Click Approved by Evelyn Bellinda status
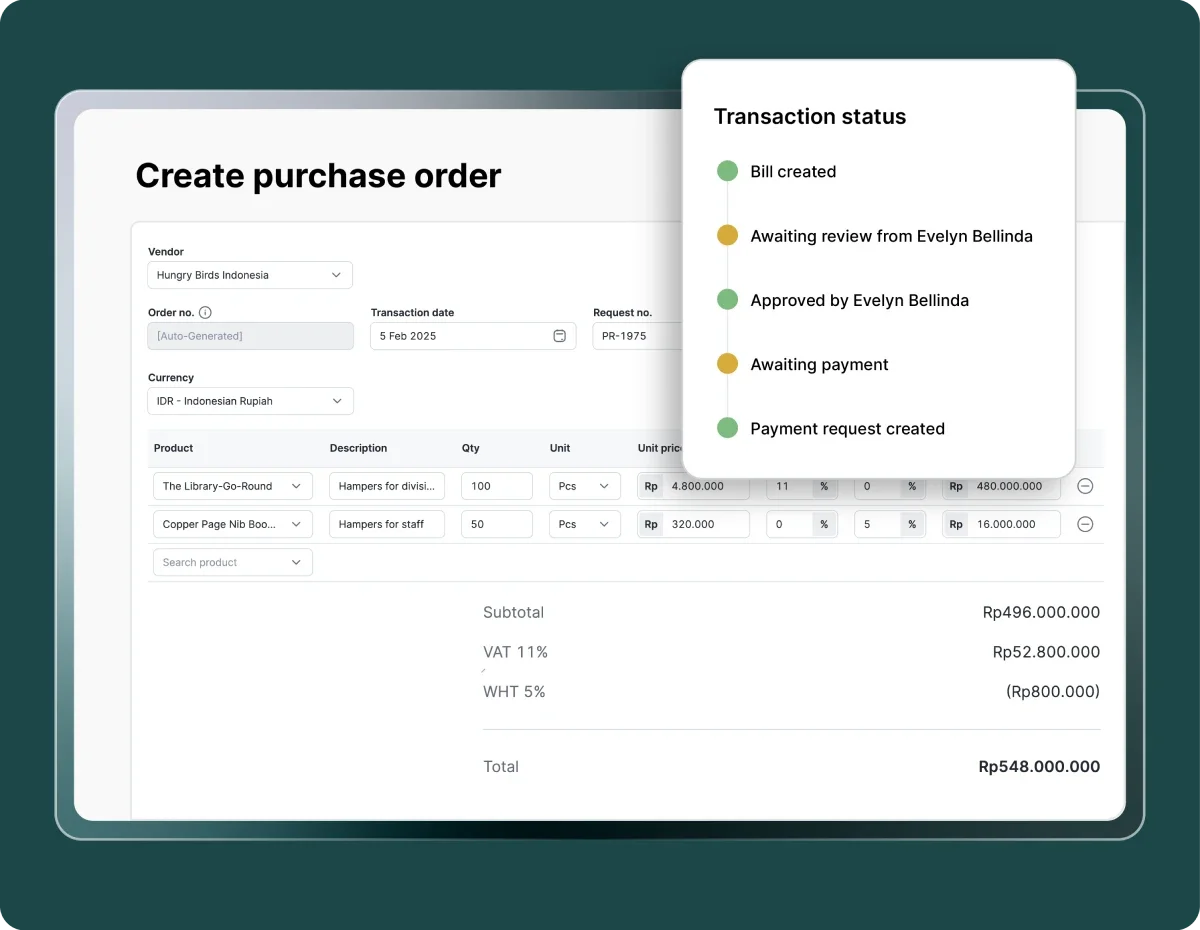This screenshot has height=930, width=1200. (859, 300)
